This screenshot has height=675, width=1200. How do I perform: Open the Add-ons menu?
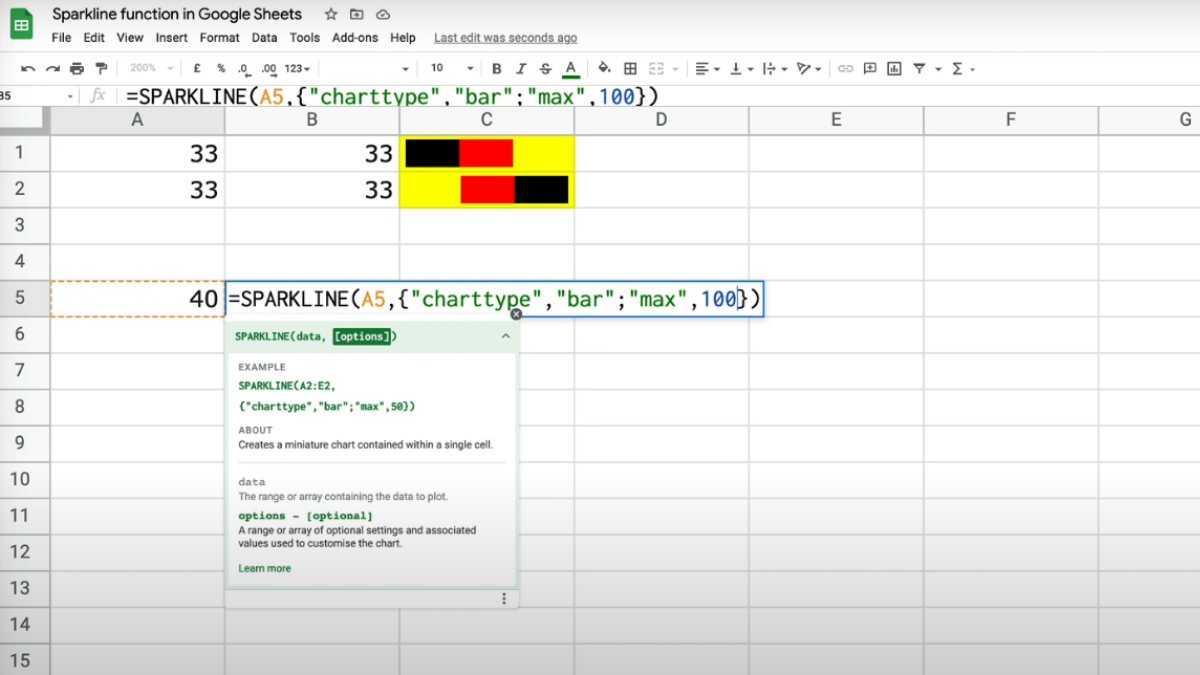pos(355,37)
